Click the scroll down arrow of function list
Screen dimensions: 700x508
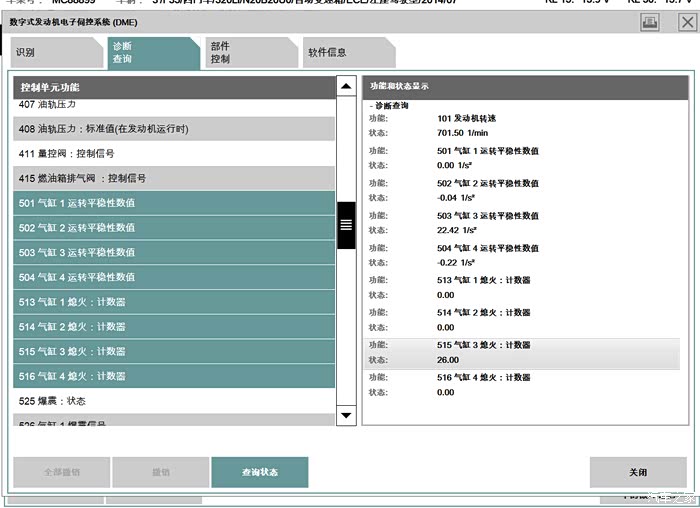(x=346, y=414)
